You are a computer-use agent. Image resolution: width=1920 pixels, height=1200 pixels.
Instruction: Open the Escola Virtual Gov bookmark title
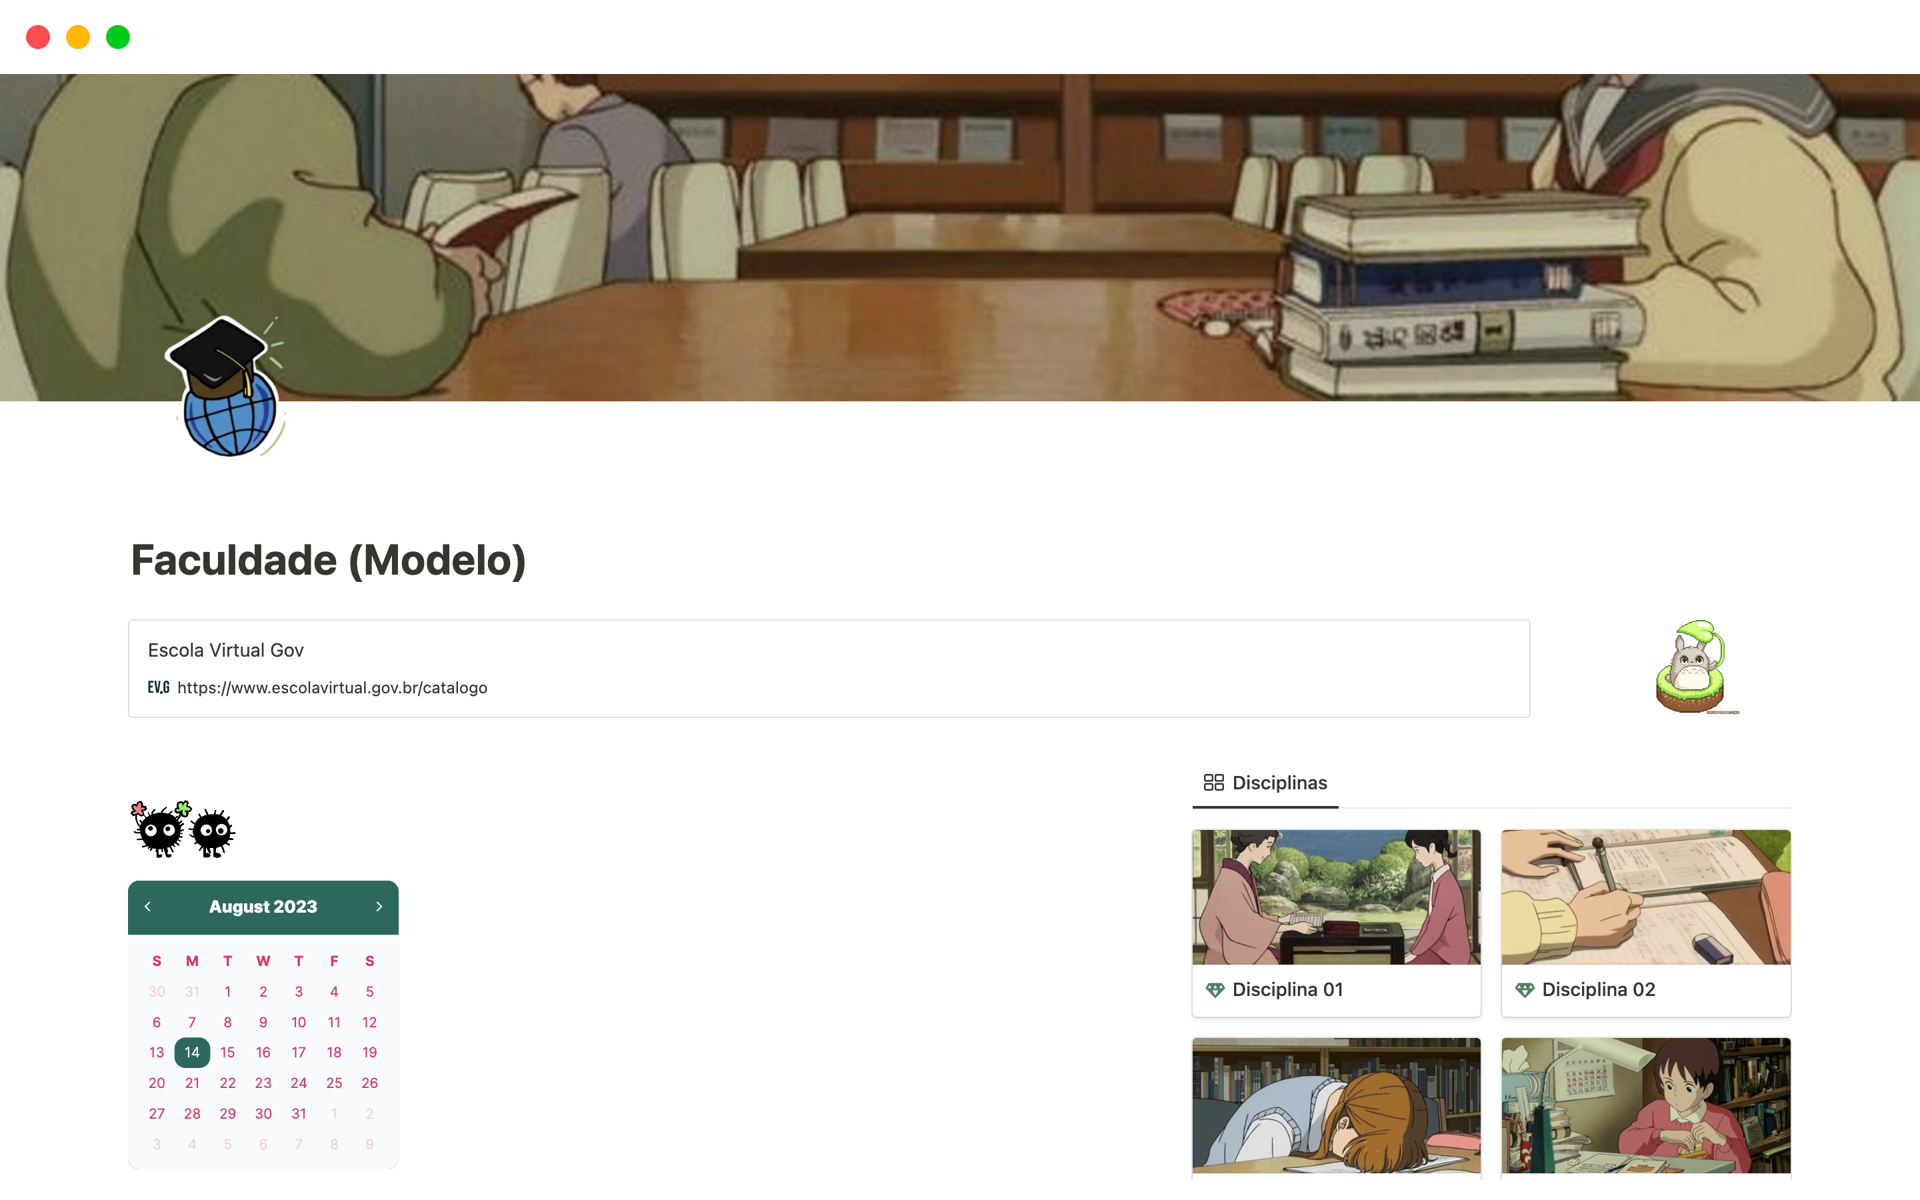[x=226, y=650]
